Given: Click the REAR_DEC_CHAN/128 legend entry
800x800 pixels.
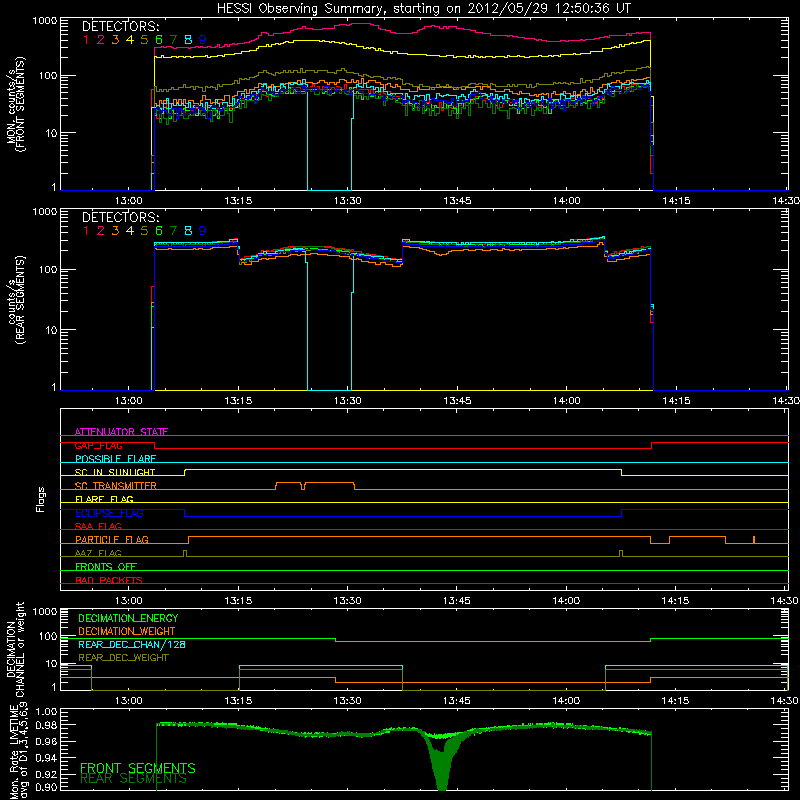Looking at the screenshot, I should tap(132, 644).
